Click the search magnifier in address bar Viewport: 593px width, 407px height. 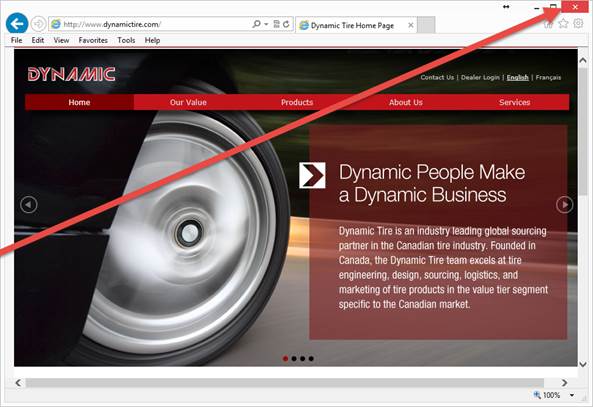[256, 24]
